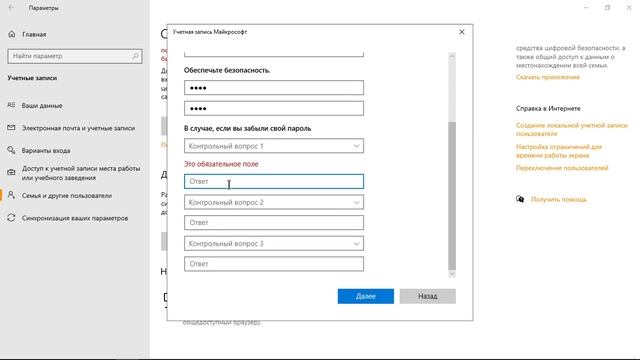Open Переключение пользователей link
The width and height of the screenshot is (640, 360).
point(562,168)
